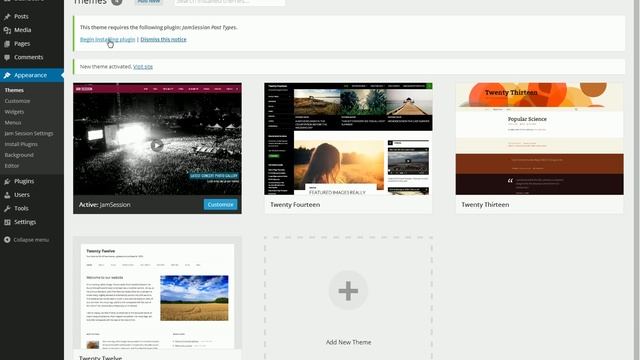Select the Twenty Thirteen theme thumbnail
The height and width of the screenshot is (360, 640).
tap(540, 139)
